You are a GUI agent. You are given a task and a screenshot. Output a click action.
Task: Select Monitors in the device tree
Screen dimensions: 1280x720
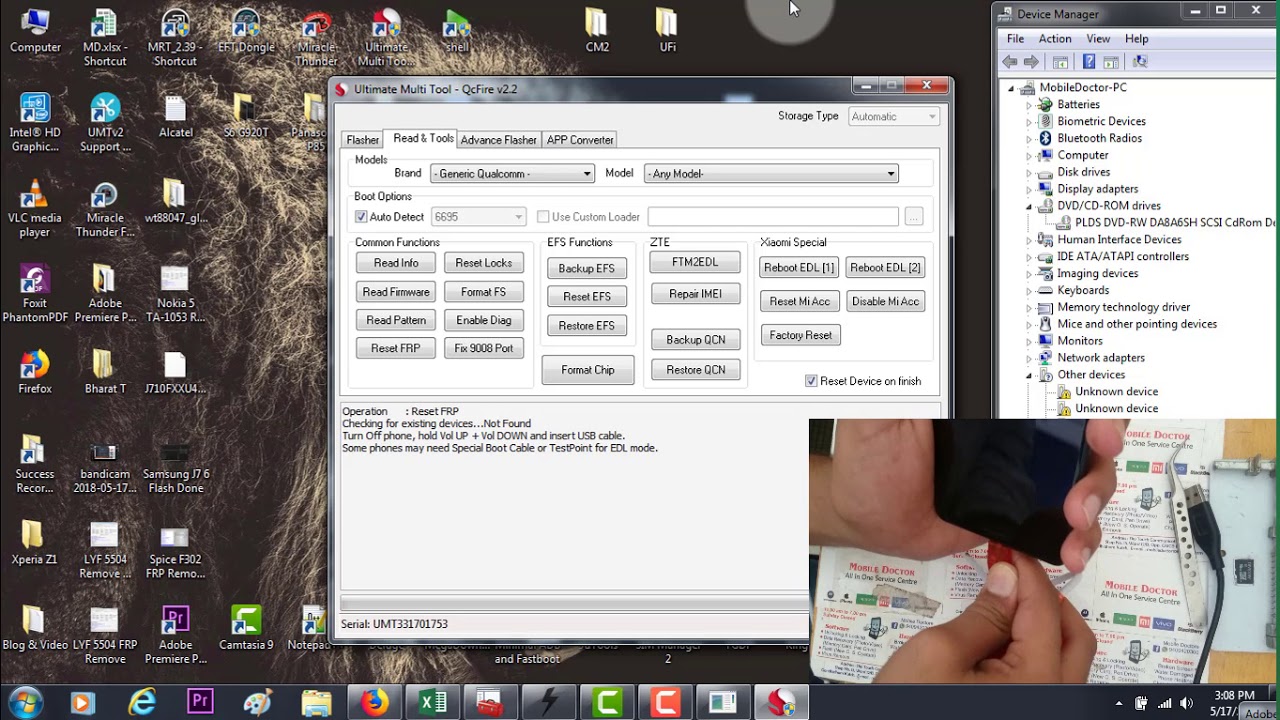pos(1080,341)
